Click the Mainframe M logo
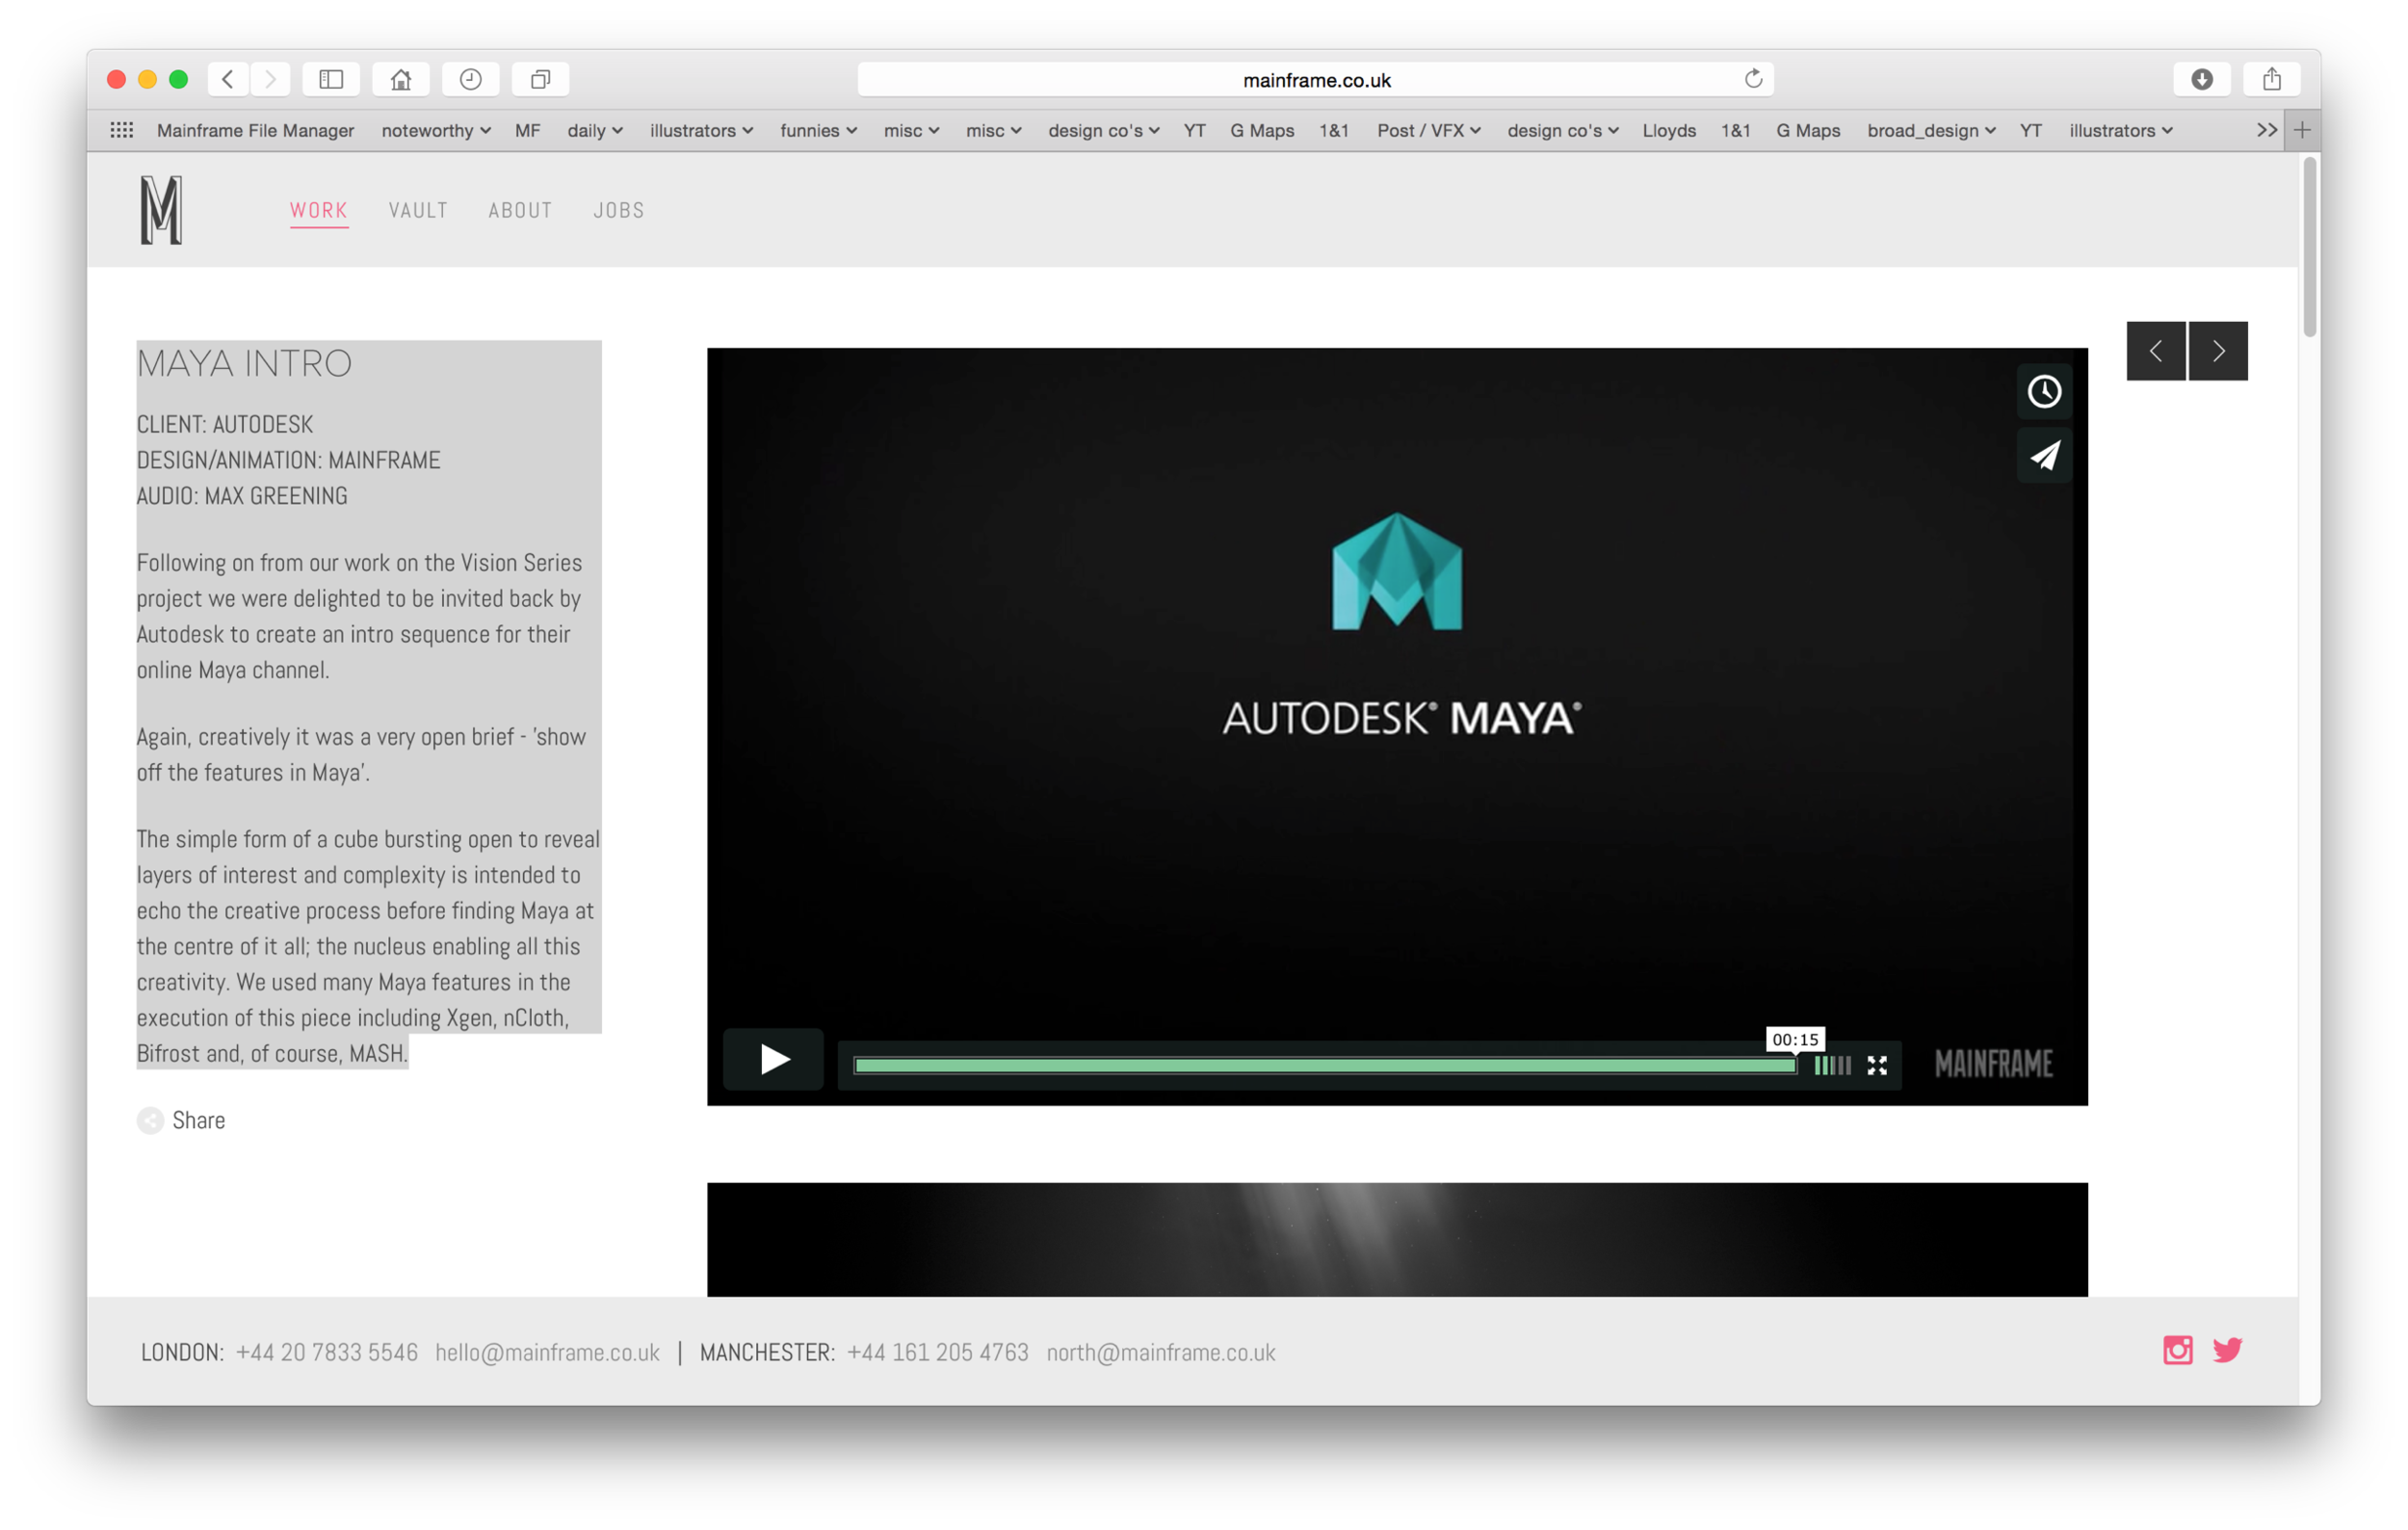This screenshot has height=1530, width=2408. click(x=161, y=210)
